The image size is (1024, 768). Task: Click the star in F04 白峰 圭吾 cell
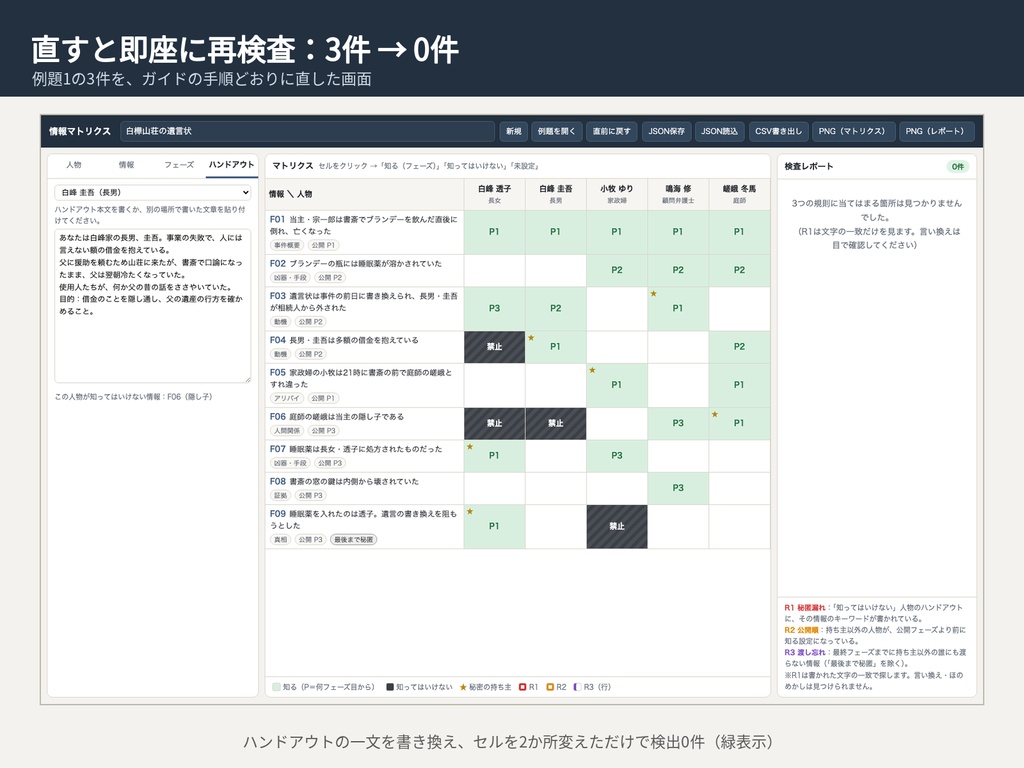pyautogui.click(x=532, y=338)
